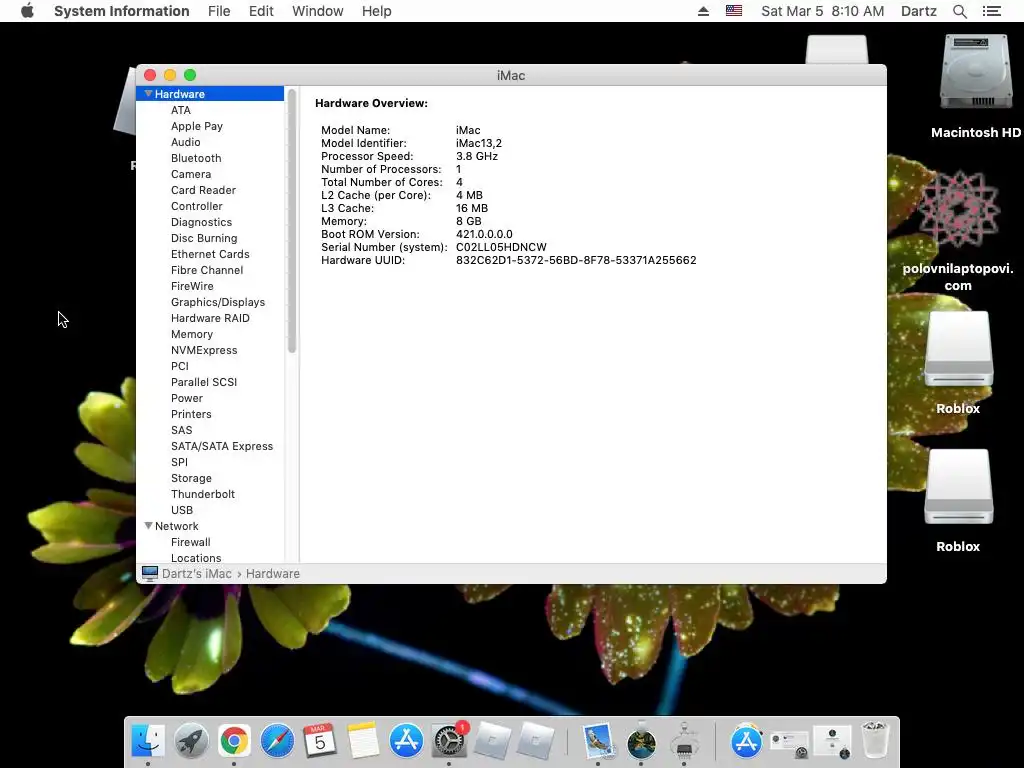The width and height of the screenshot is (1024, 768).
Task: Open Safari compass icon in dock
Action: pos(277,741)
